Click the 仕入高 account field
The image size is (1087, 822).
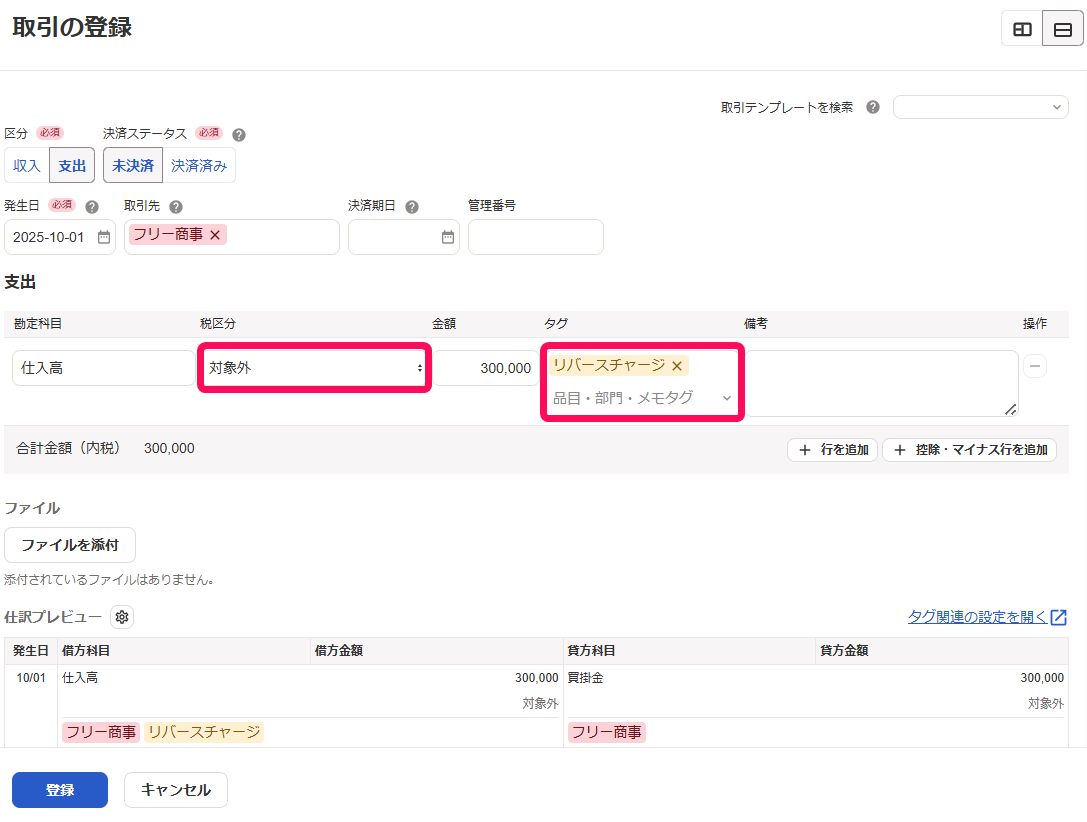click(x=103, y=368)
